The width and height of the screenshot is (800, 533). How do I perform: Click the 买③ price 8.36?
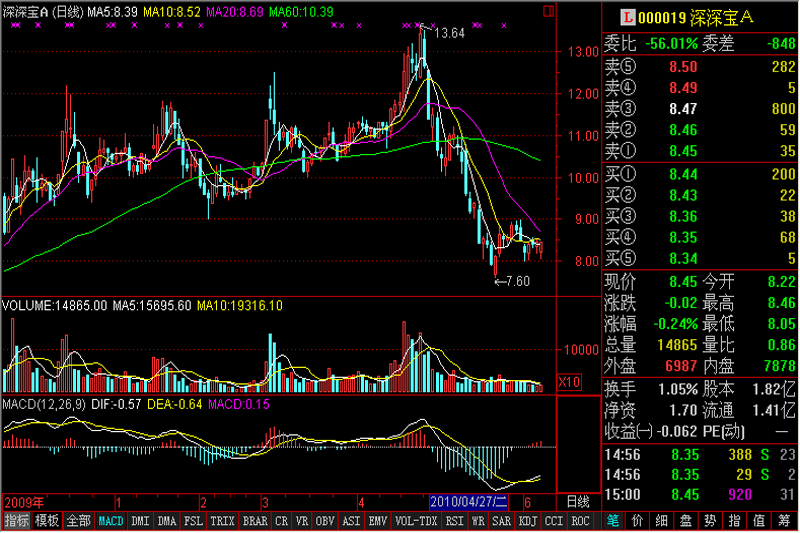tap(683, 217)
